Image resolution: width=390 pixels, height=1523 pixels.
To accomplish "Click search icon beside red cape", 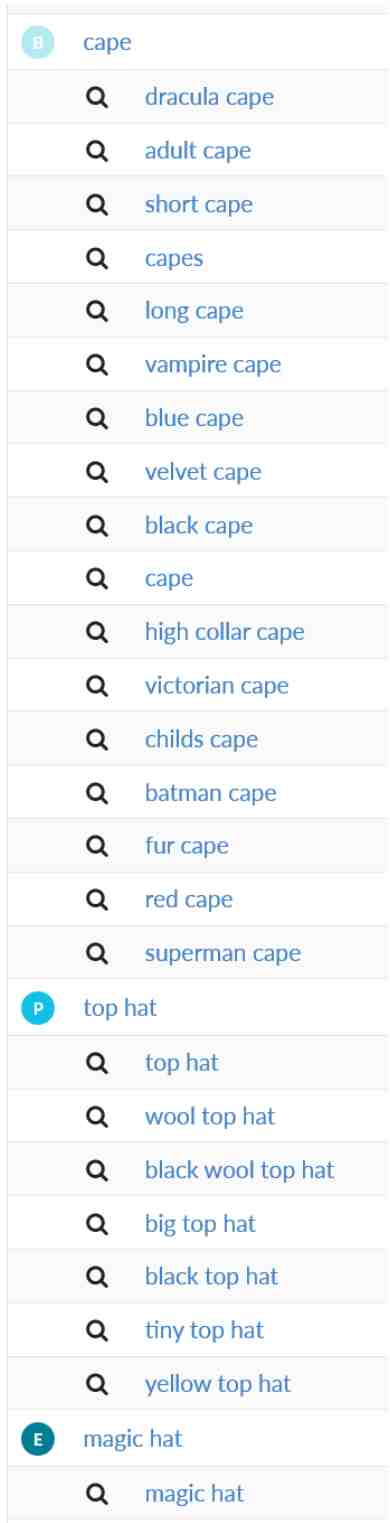I will (x=97, y=900).
